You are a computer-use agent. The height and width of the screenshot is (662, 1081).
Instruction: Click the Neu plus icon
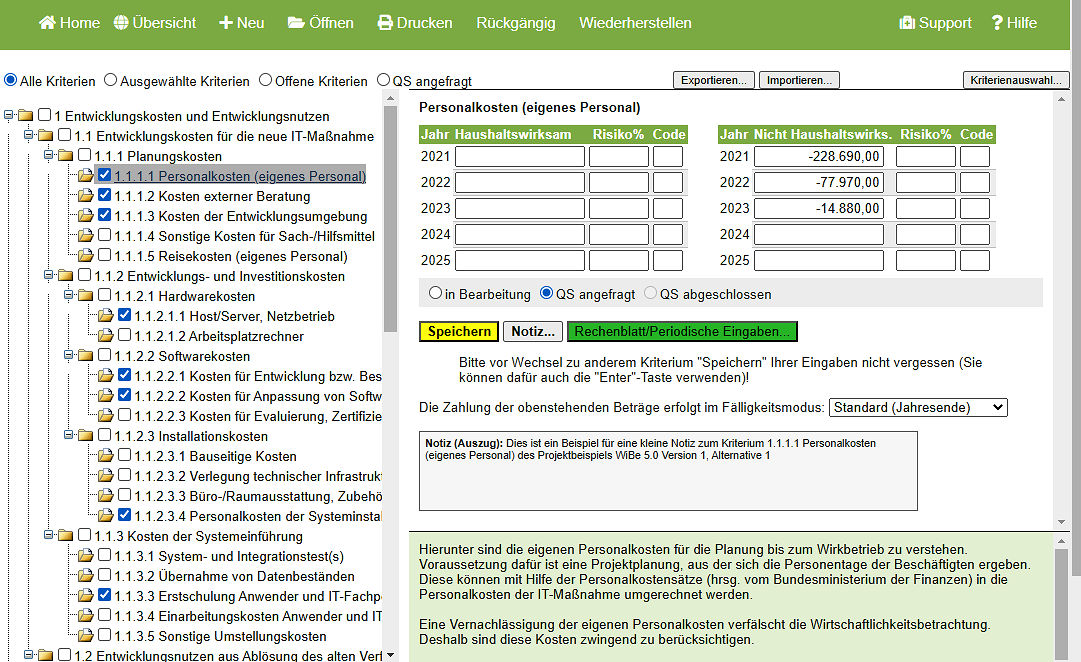click(x=225, y=23)
